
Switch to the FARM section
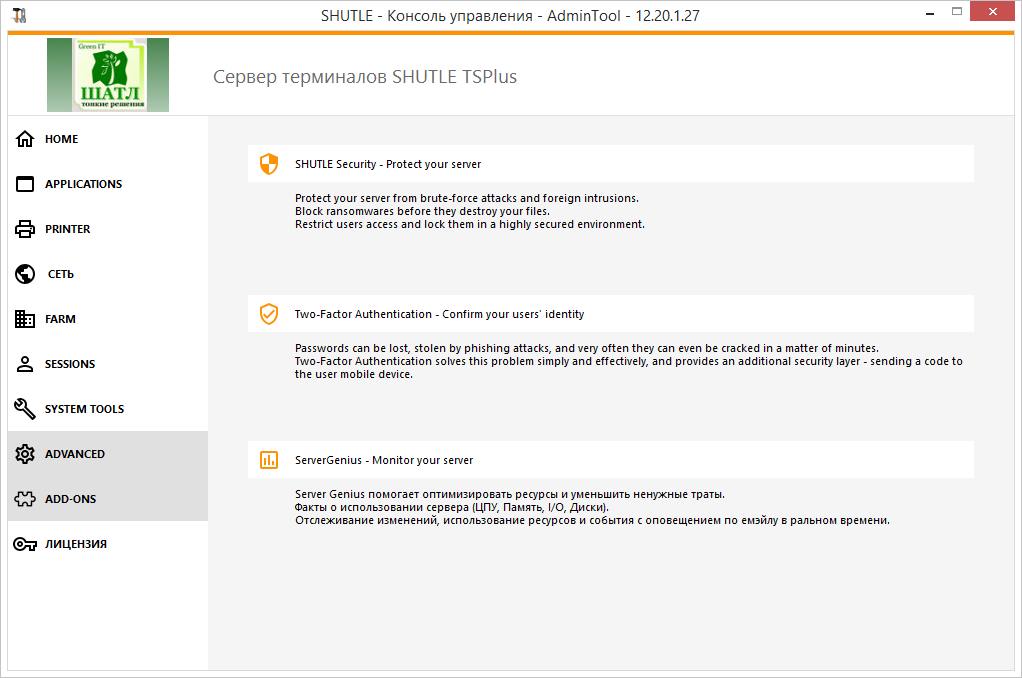(108, 319)
